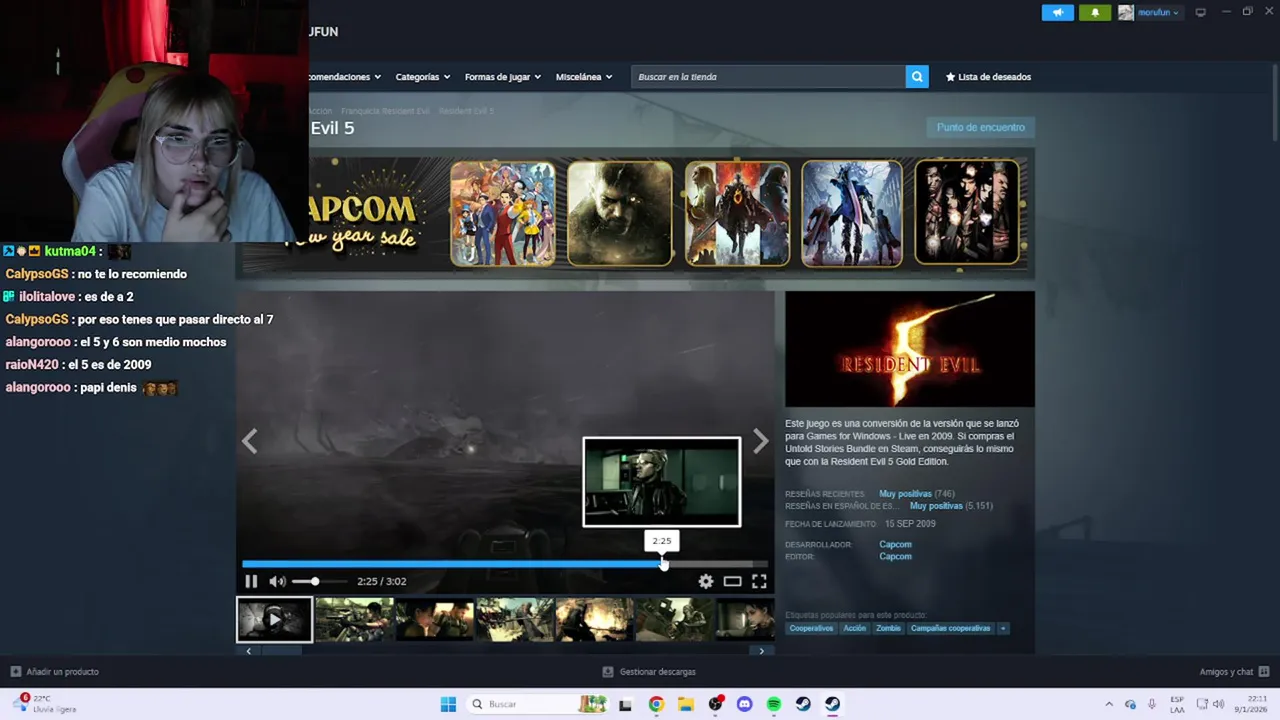This screenshot has width=1280, height=720.
Task: Enter fullscreen on the trailer
Action: (x=759, y=581)
